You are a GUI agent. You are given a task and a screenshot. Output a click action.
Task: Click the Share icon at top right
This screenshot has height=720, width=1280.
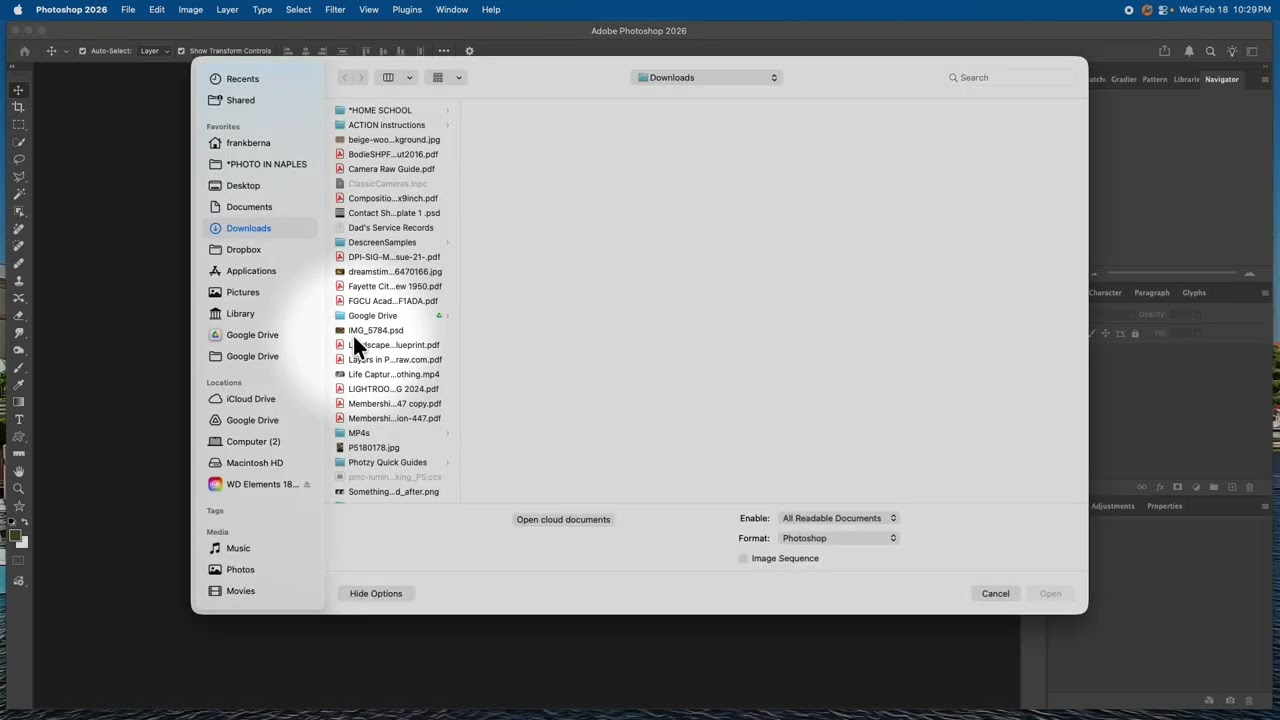(x=1165, y=51)
